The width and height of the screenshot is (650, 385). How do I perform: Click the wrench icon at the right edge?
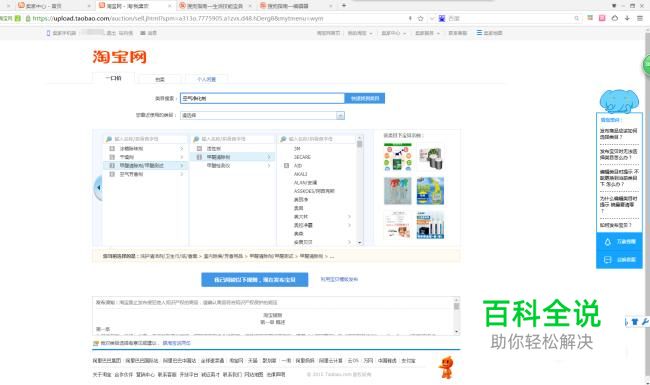pos(645,322)
